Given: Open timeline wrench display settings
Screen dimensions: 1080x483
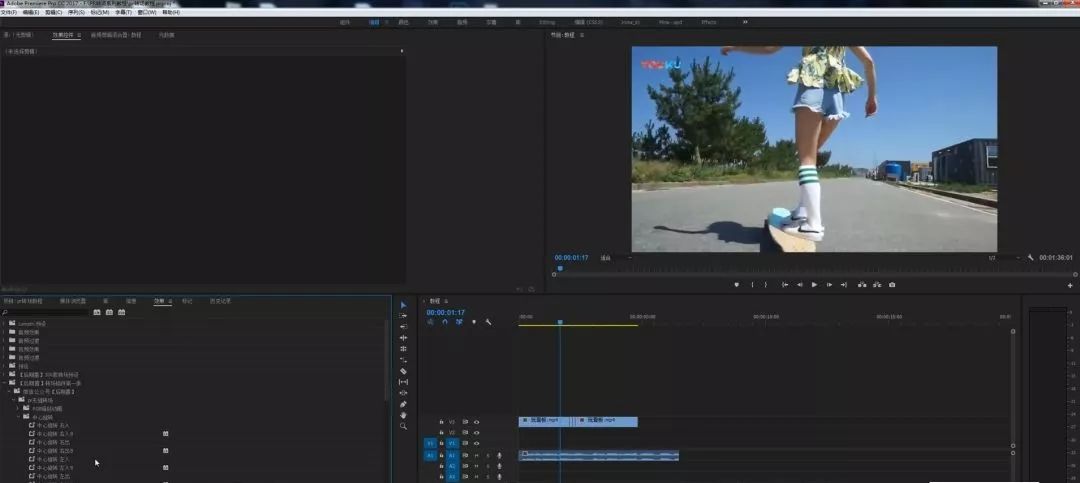Looking at the screenshot, I should (488, 322).
